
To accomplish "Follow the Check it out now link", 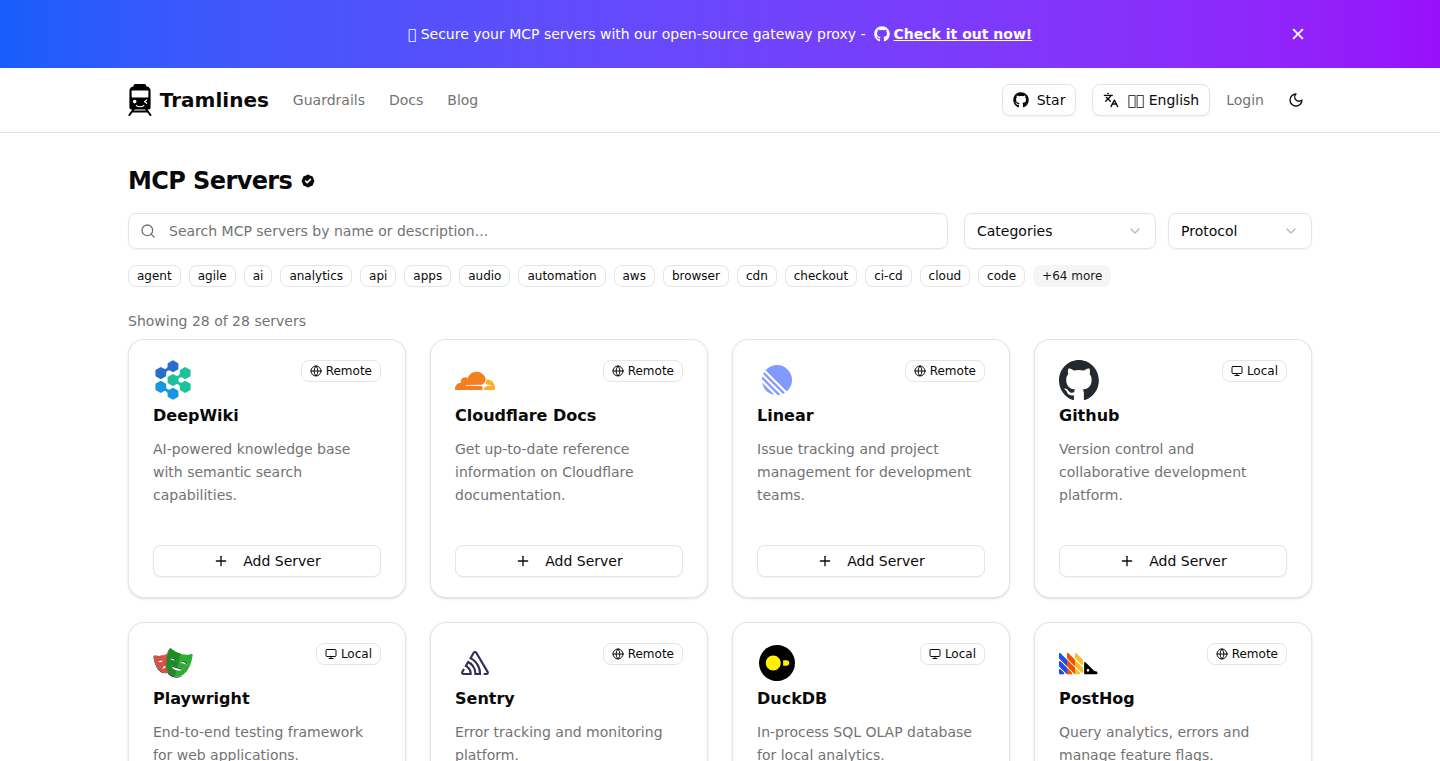I will pyautogui.click(x=962, y=34).
